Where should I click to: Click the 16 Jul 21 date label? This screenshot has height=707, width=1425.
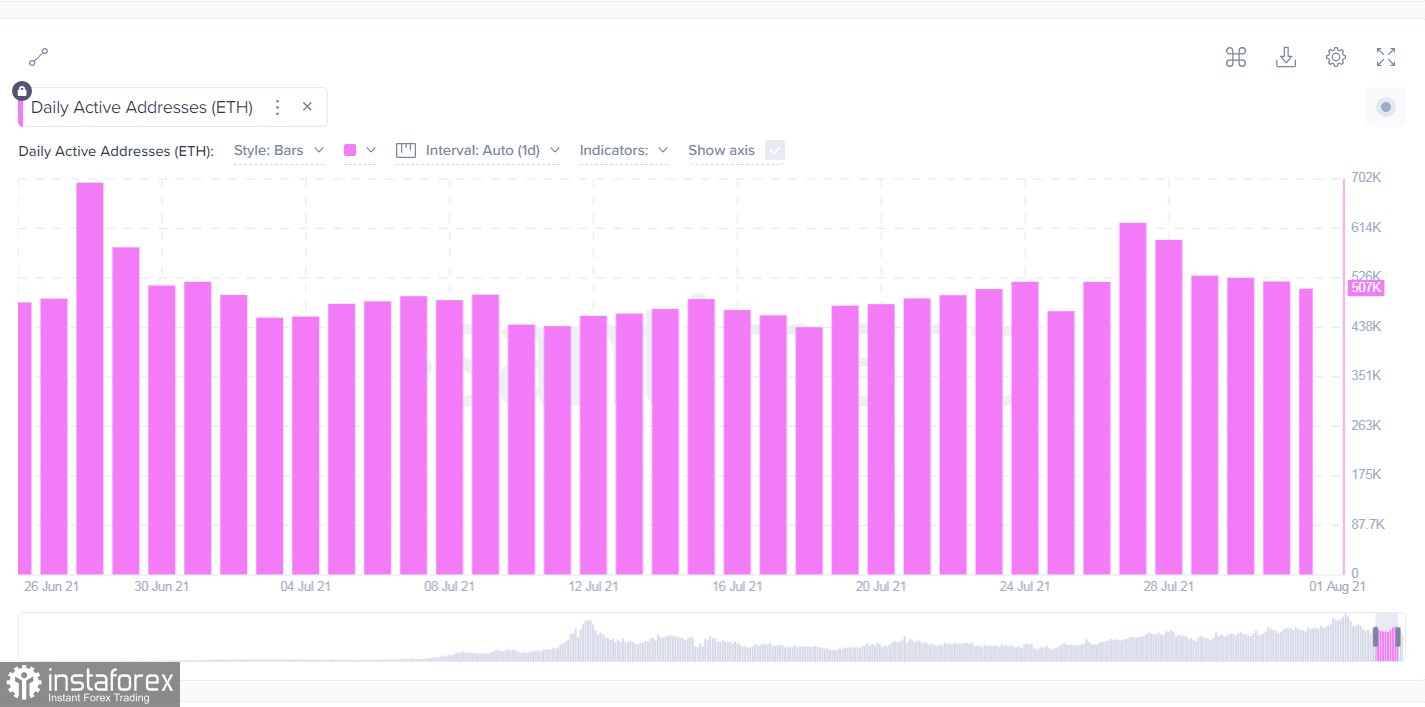(x=737, y=586)
